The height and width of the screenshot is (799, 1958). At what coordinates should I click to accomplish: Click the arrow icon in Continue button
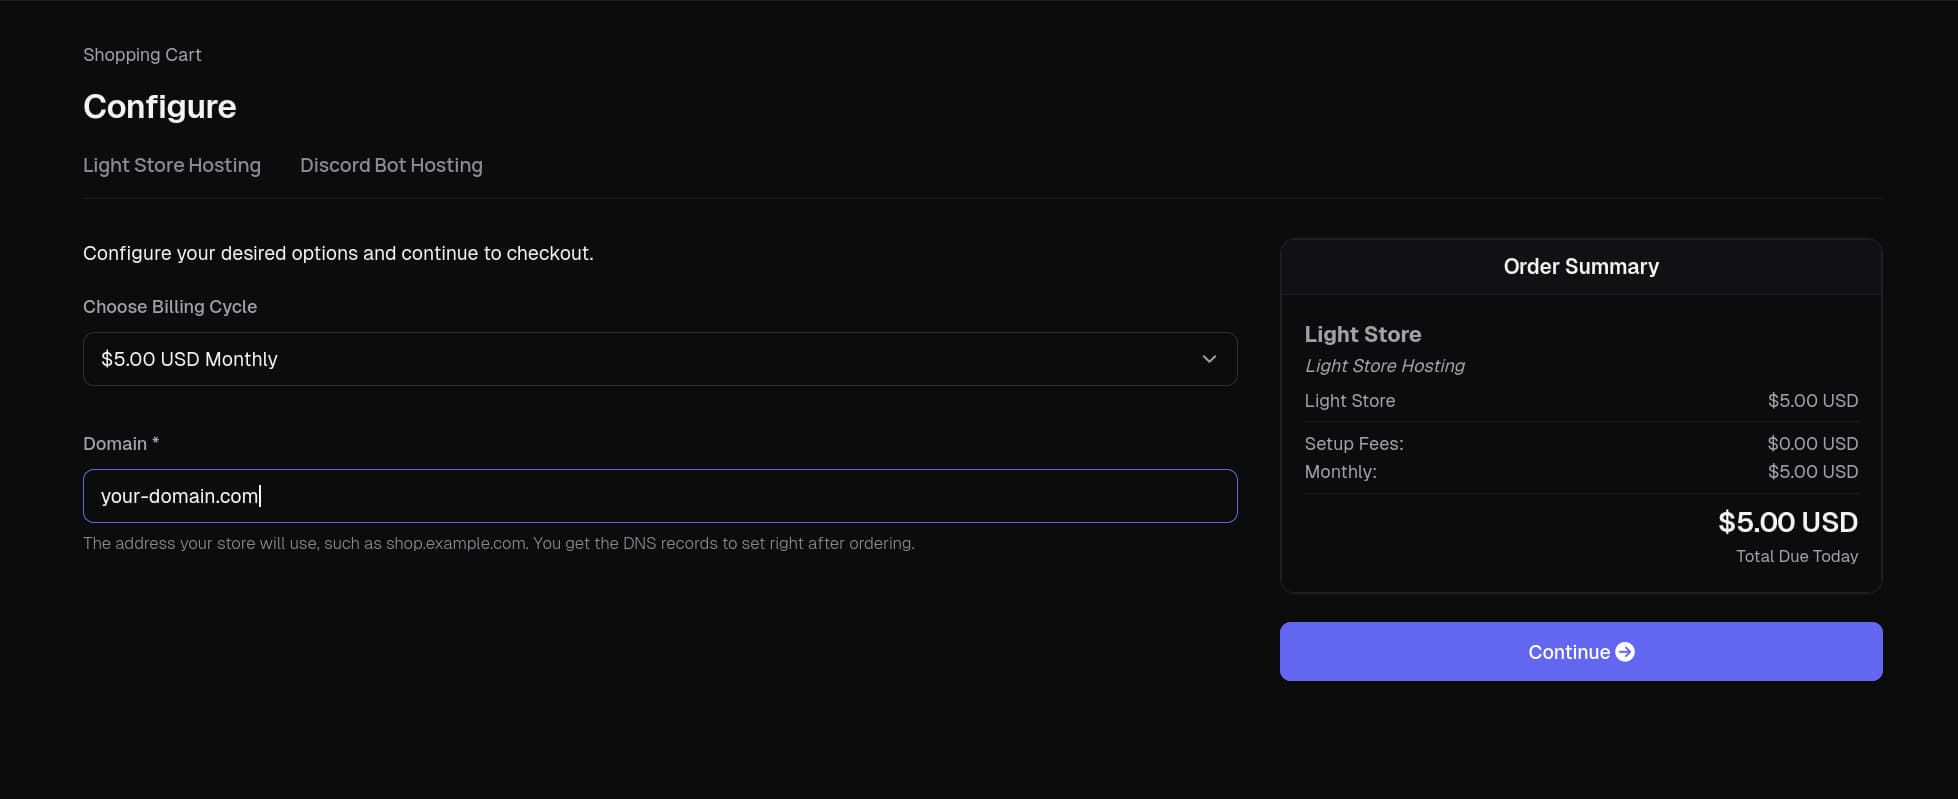click(x=1625, y=652)
